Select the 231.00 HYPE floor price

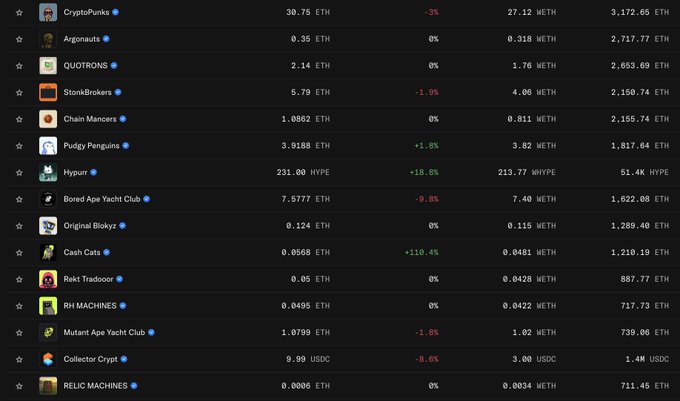(303, 172)
